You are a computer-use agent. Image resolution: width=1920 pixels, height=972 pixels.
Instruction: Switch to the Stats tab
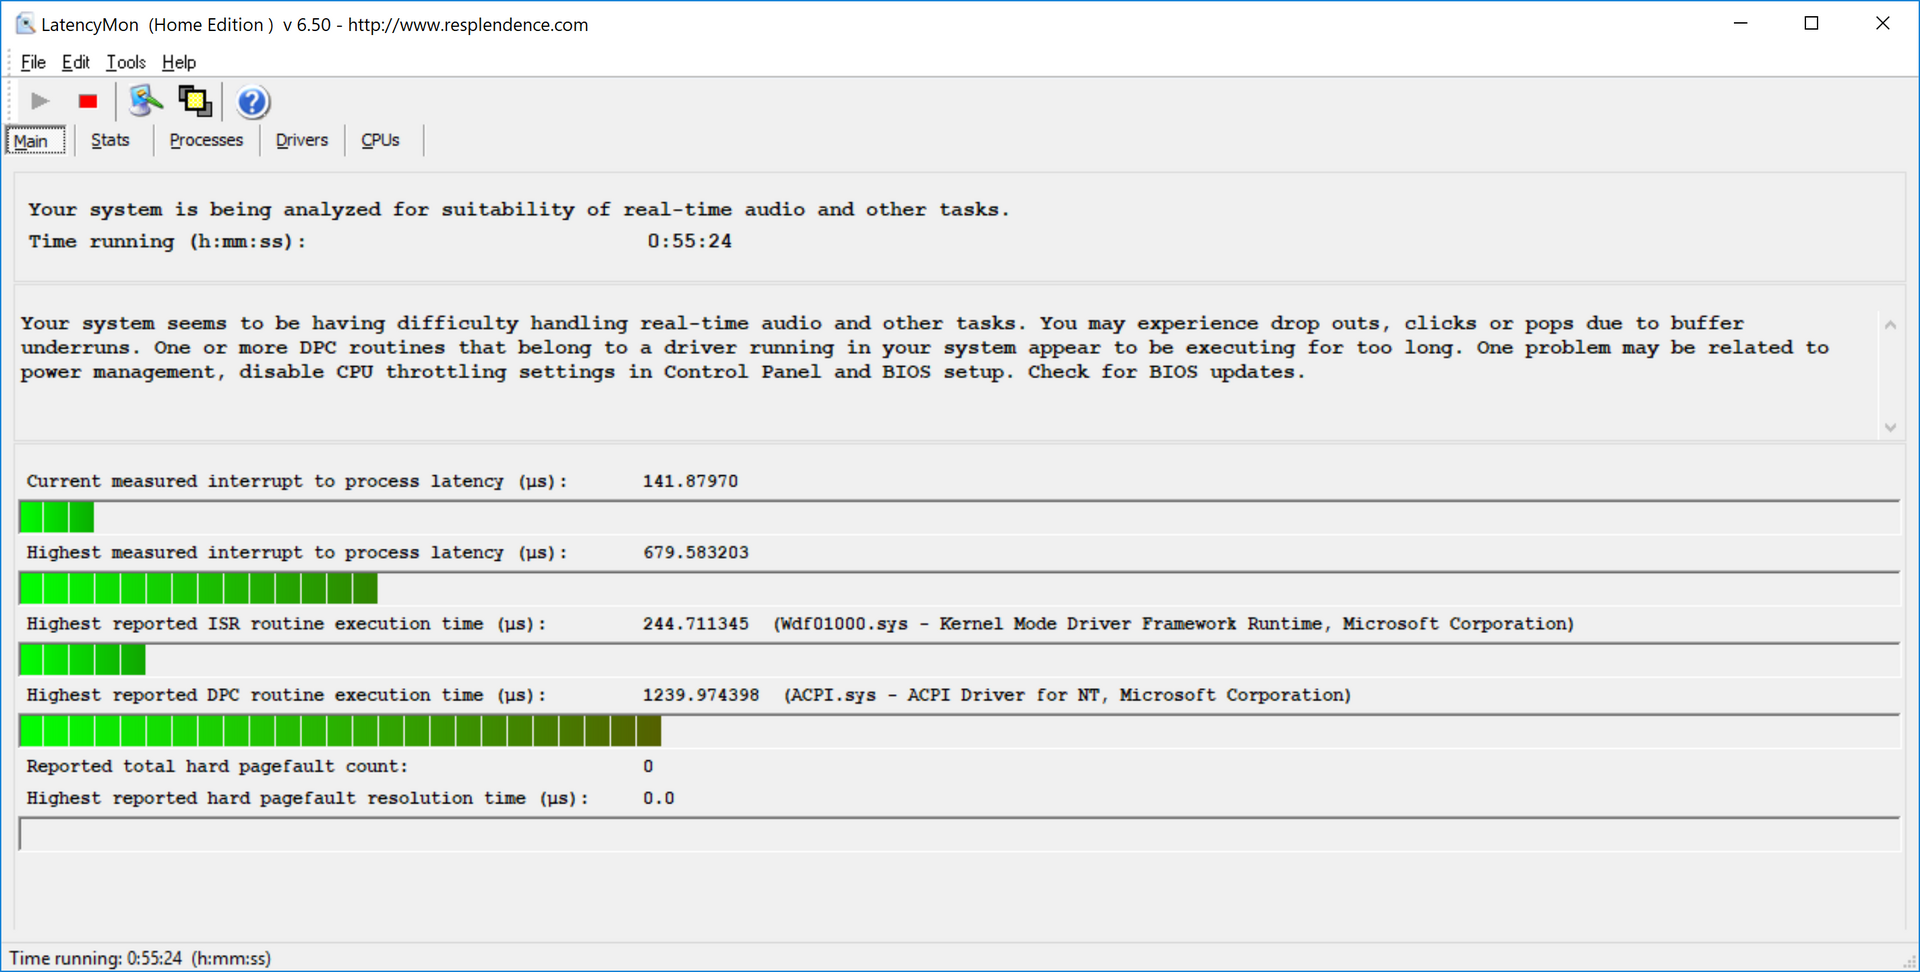(110, 140)
